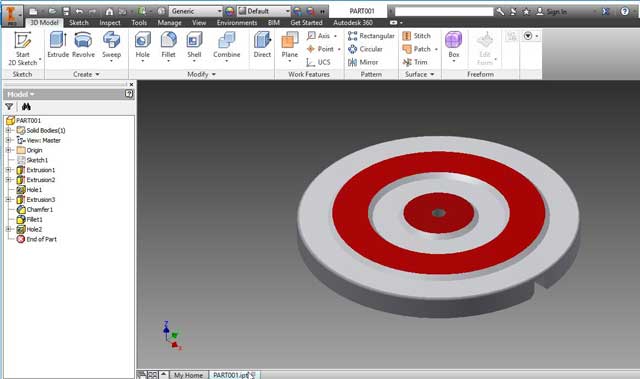The image size is (640, 379).
Task: Select the Hole tool in ribbon
Action: [142, 46]
